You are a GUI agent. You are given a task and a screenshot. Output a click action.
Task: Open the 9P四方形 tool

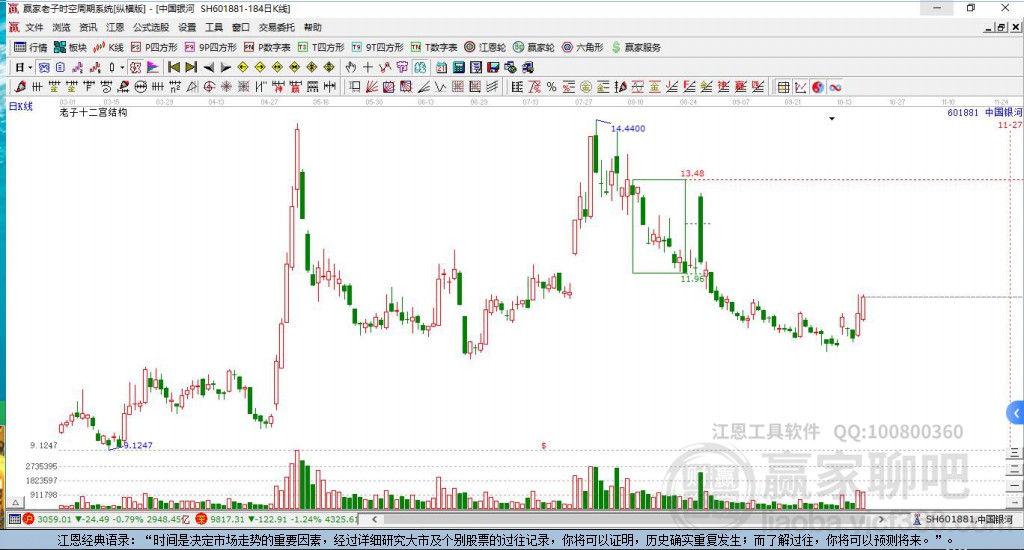click(210, 47)
